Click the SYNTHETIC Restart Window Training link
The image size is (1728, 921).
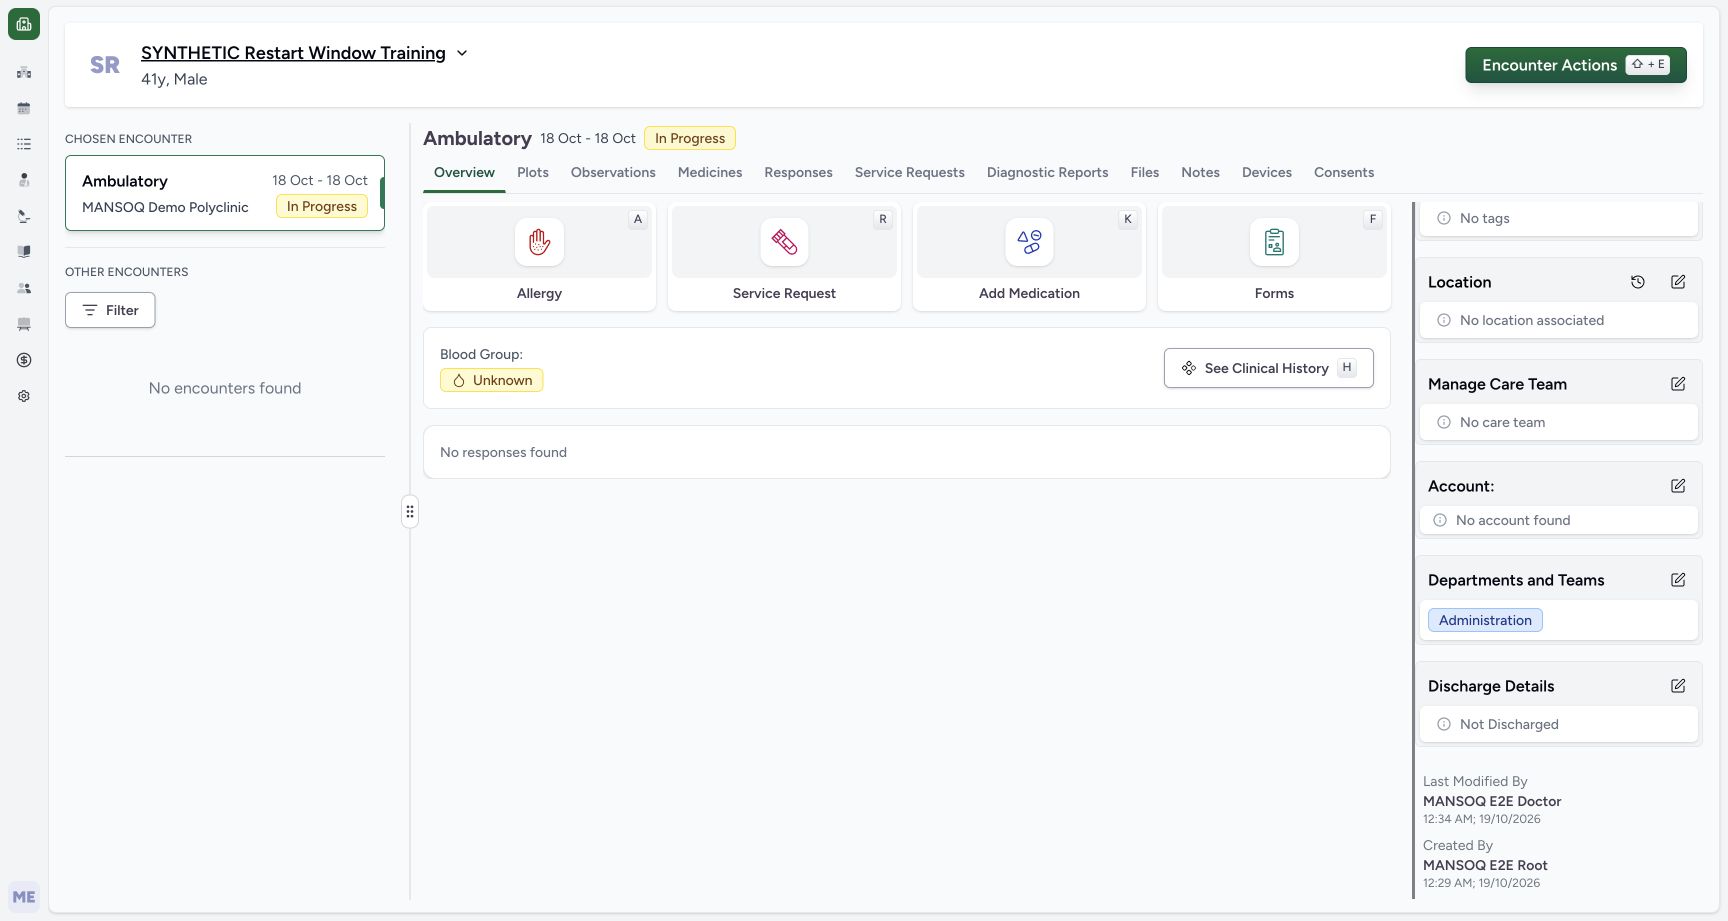[x=293, y=53]
